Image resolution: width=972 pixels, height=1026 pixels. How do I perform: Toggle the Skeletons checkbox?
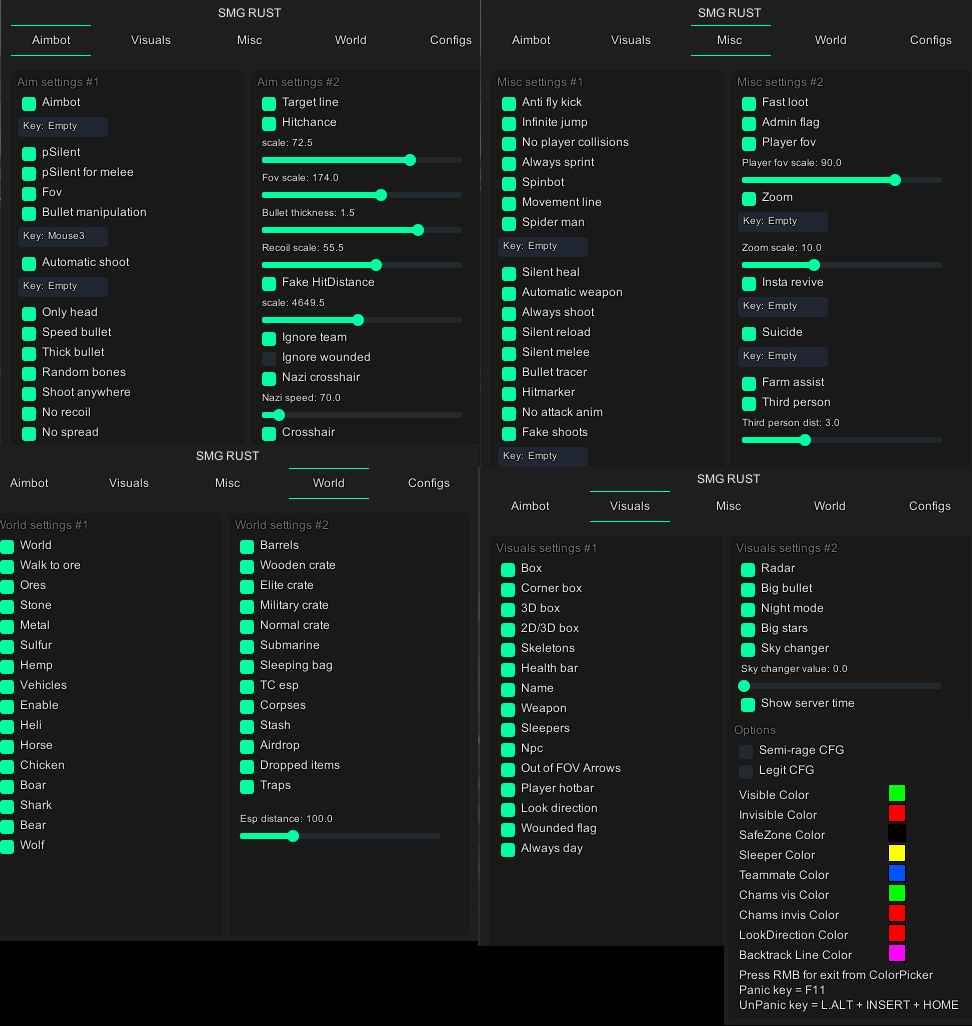508,650
